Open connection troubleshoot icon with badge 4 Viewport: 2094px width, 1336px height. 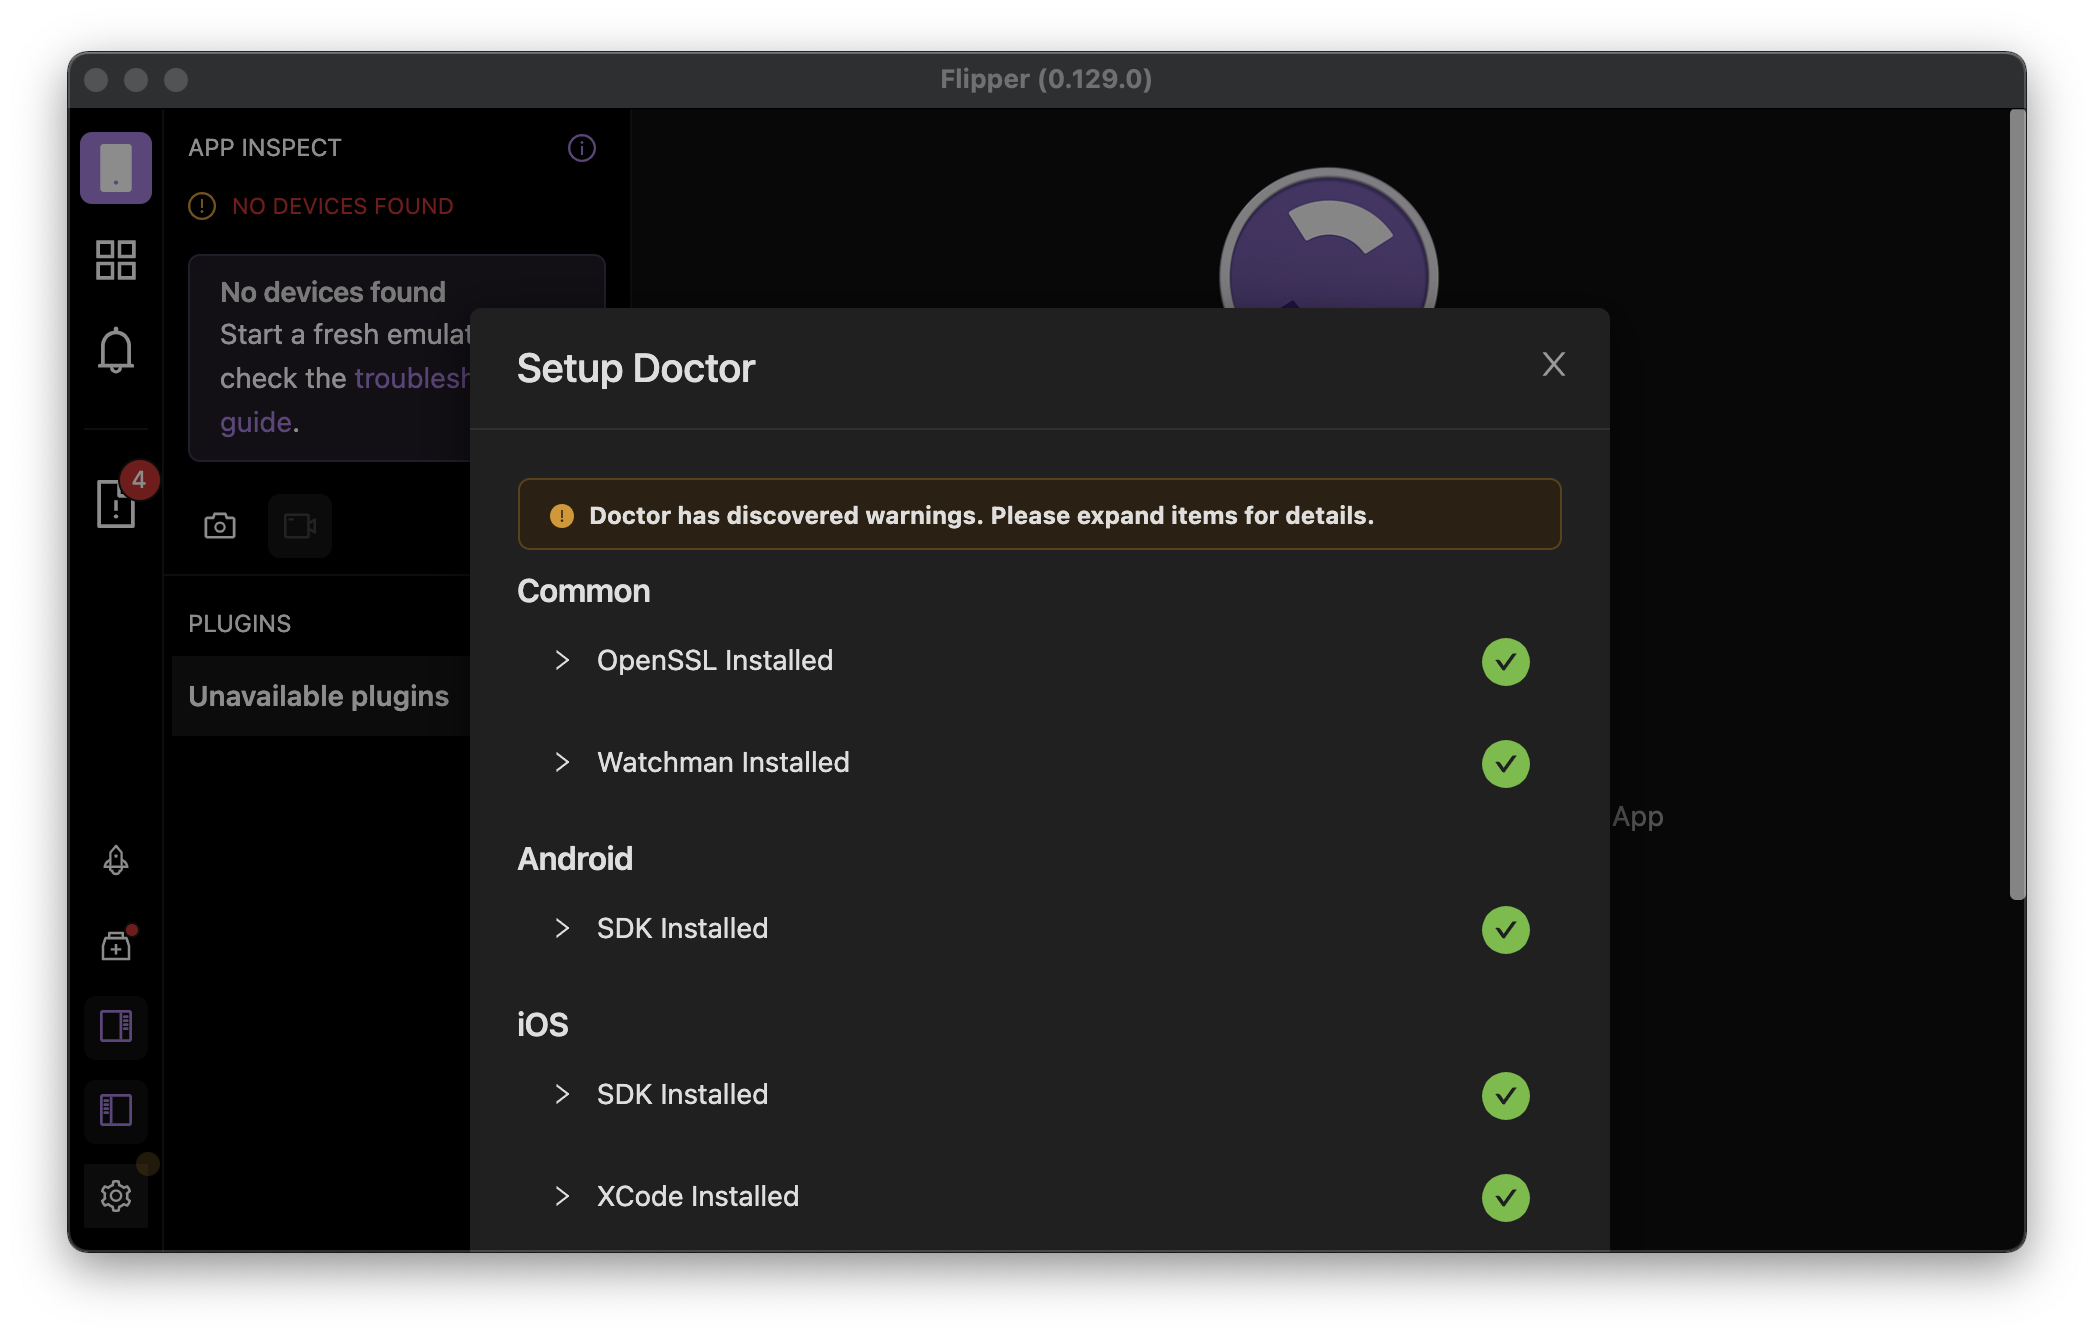(116, 502)
